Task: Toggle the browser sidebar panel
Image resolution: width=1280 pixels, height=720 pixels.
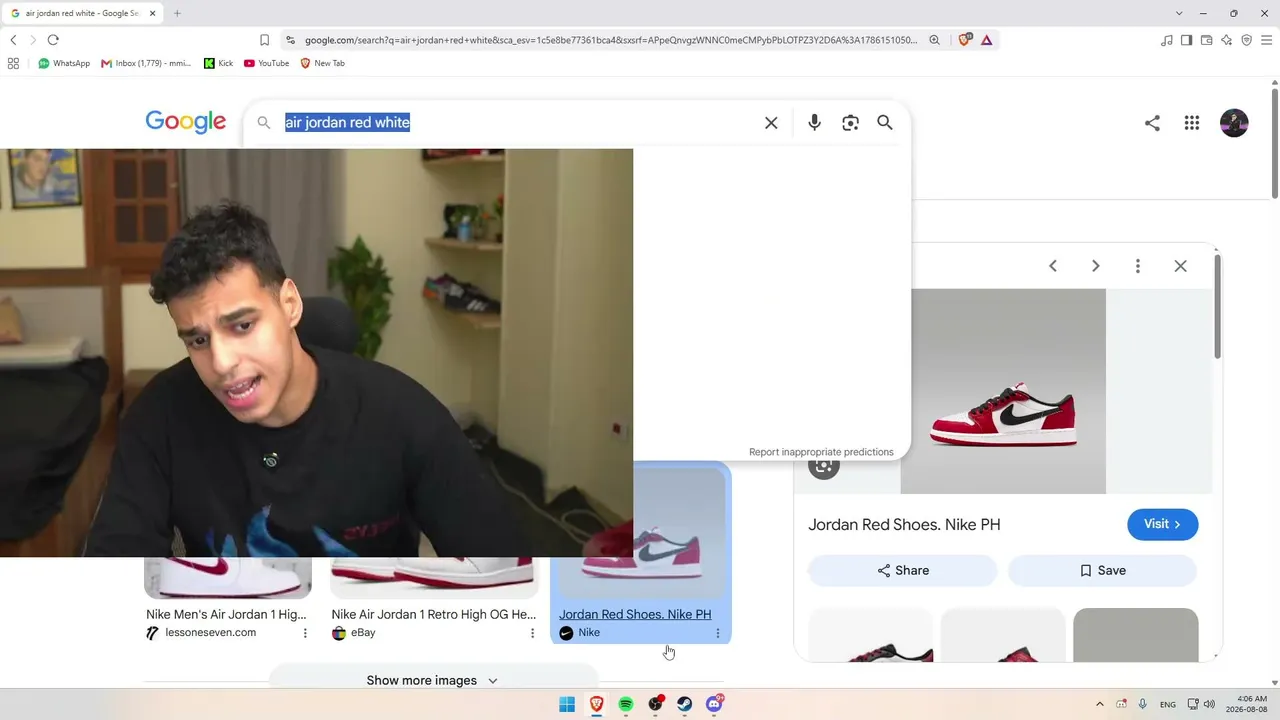Action: [1186, 40]
